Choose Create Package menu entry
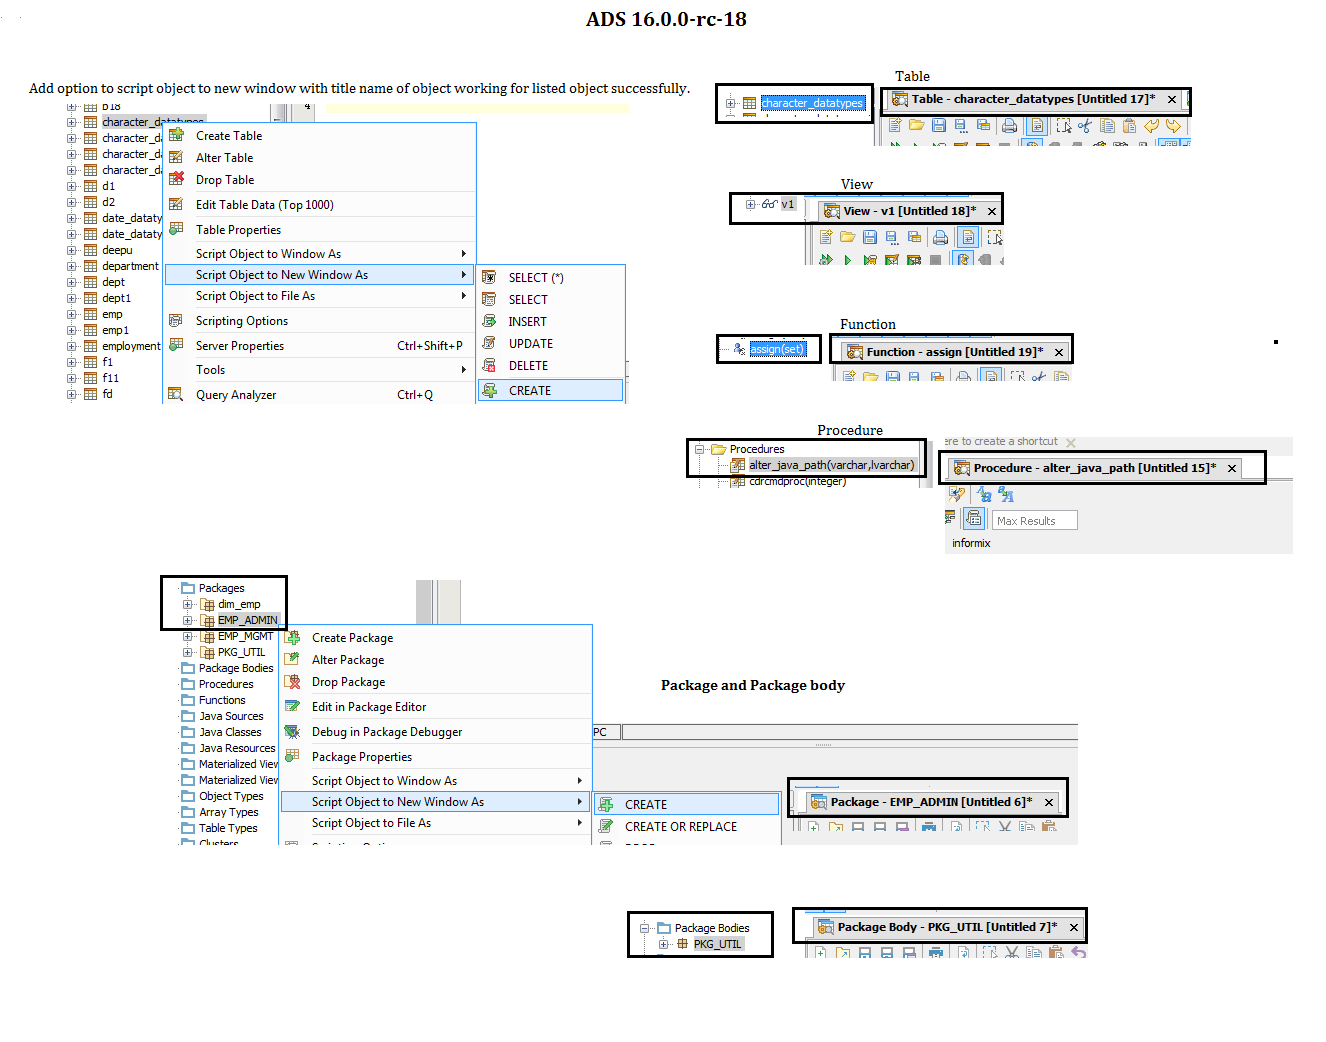 point(436,637)
